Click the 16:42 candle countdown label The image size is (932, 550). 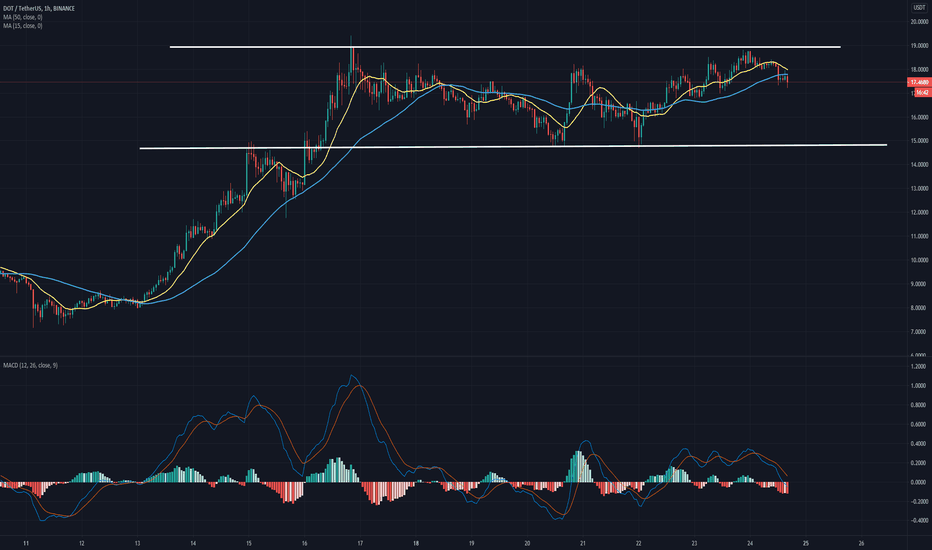click(922, 93)
